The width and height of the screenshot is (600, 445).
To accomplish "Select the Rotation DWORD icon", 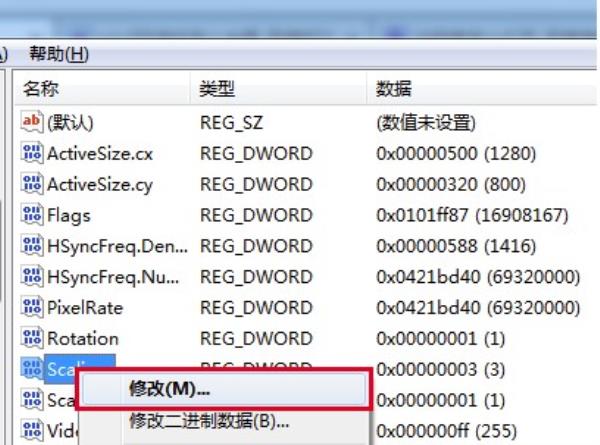I will pyautogui.click(x=32, y=338).
